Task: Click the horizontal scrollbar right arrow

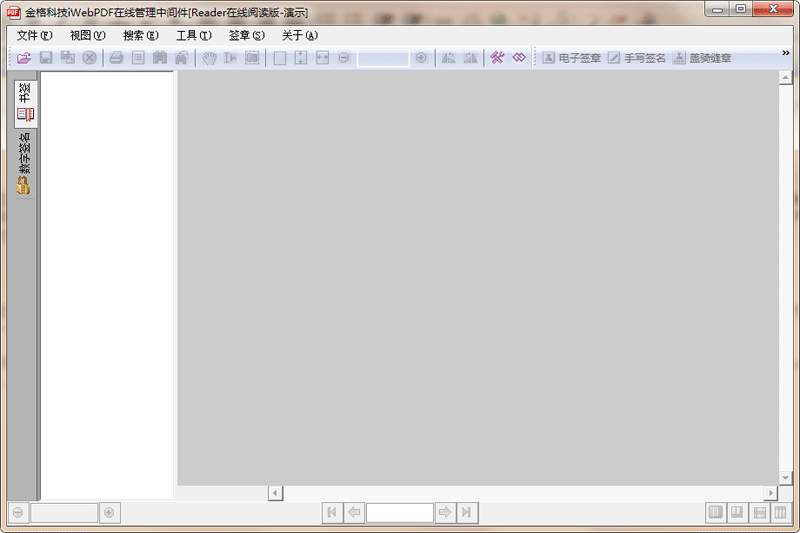Action: [x=770, y=493]
